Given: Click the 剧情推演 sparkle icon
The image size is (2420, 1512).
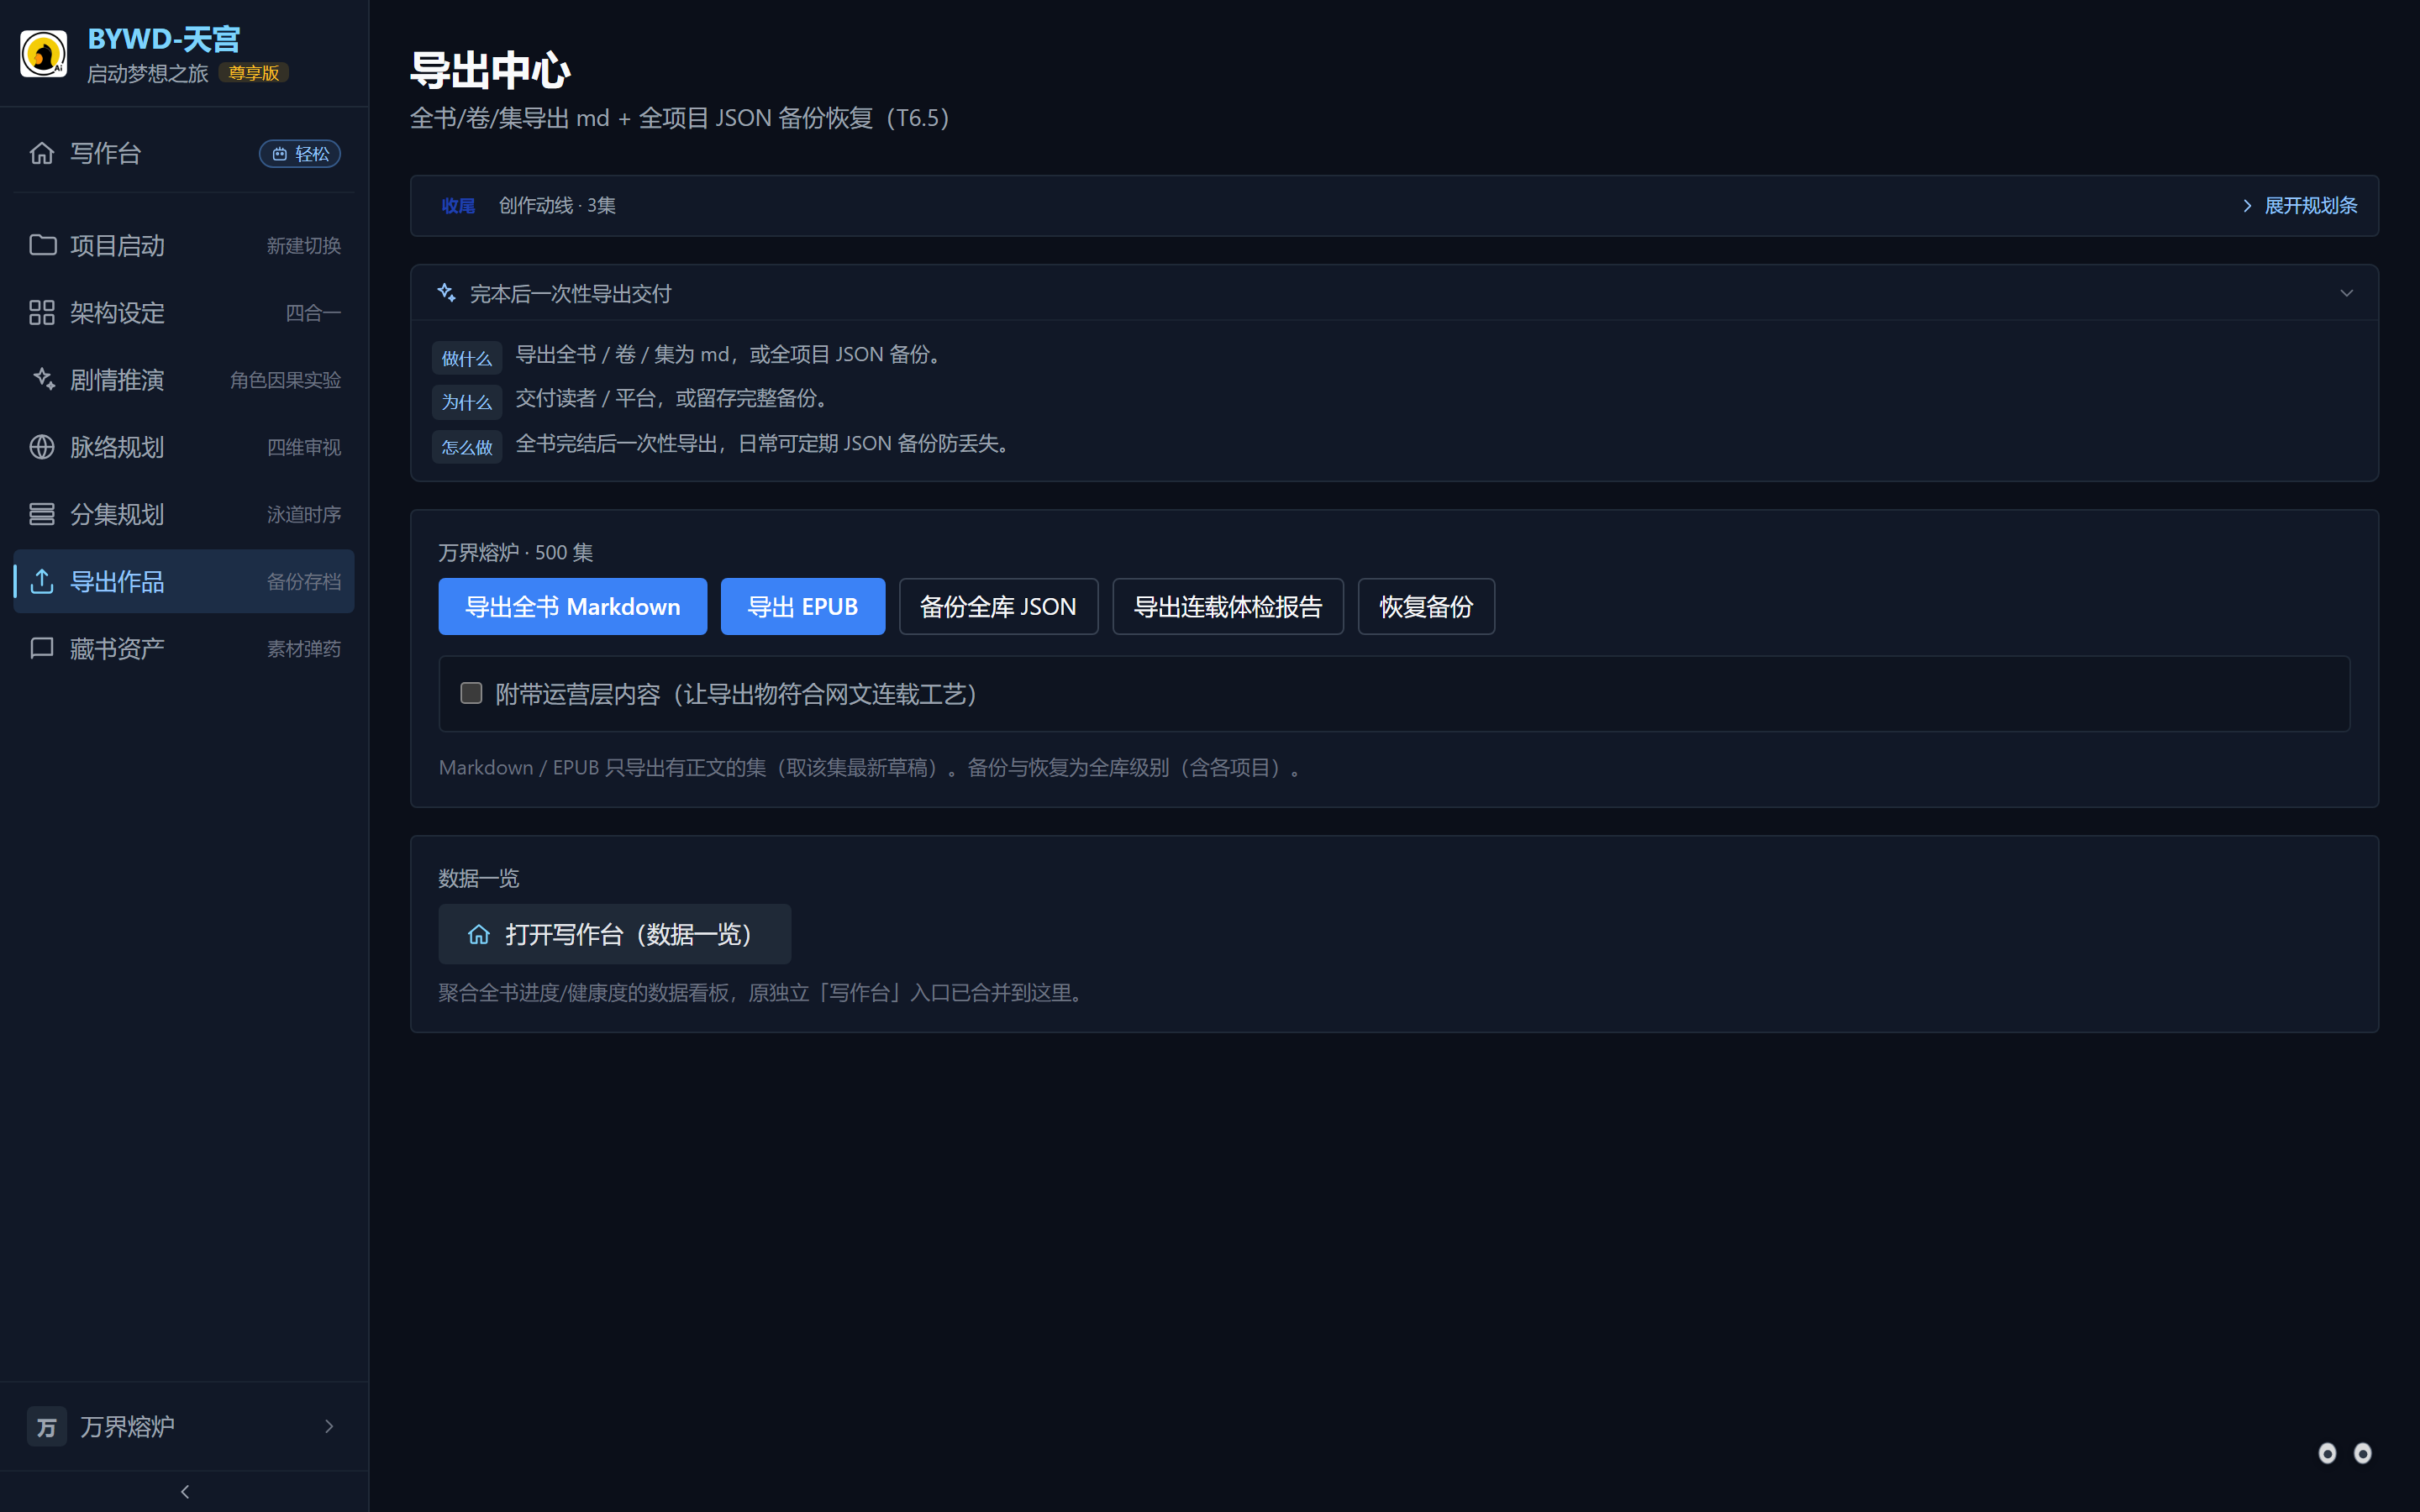Looking at the screenshot, I should pyautogui.click(x=42, y=379).
